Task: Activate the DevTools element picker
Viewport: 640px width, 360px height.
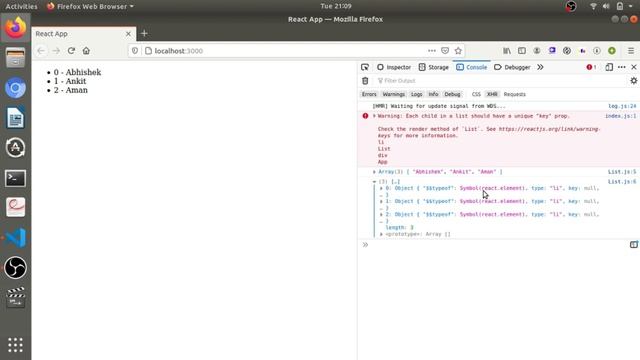Action: 365,67
